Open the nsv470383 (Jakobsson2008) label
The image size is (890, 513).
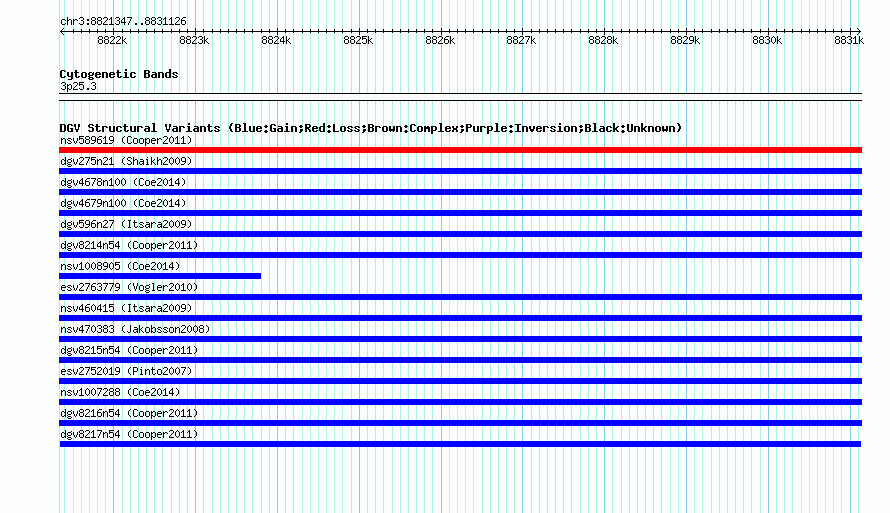pos(135,329)
